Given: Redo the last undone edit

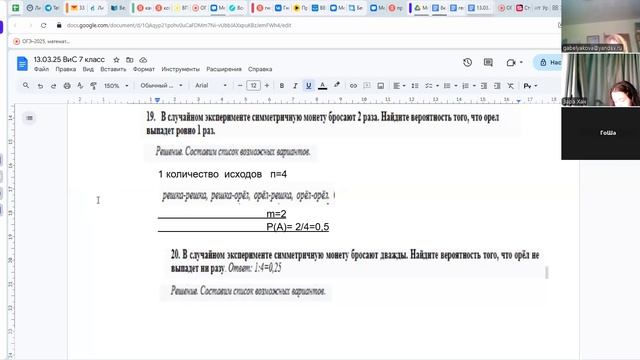Looking at the screenshot, I should [53, 86].
